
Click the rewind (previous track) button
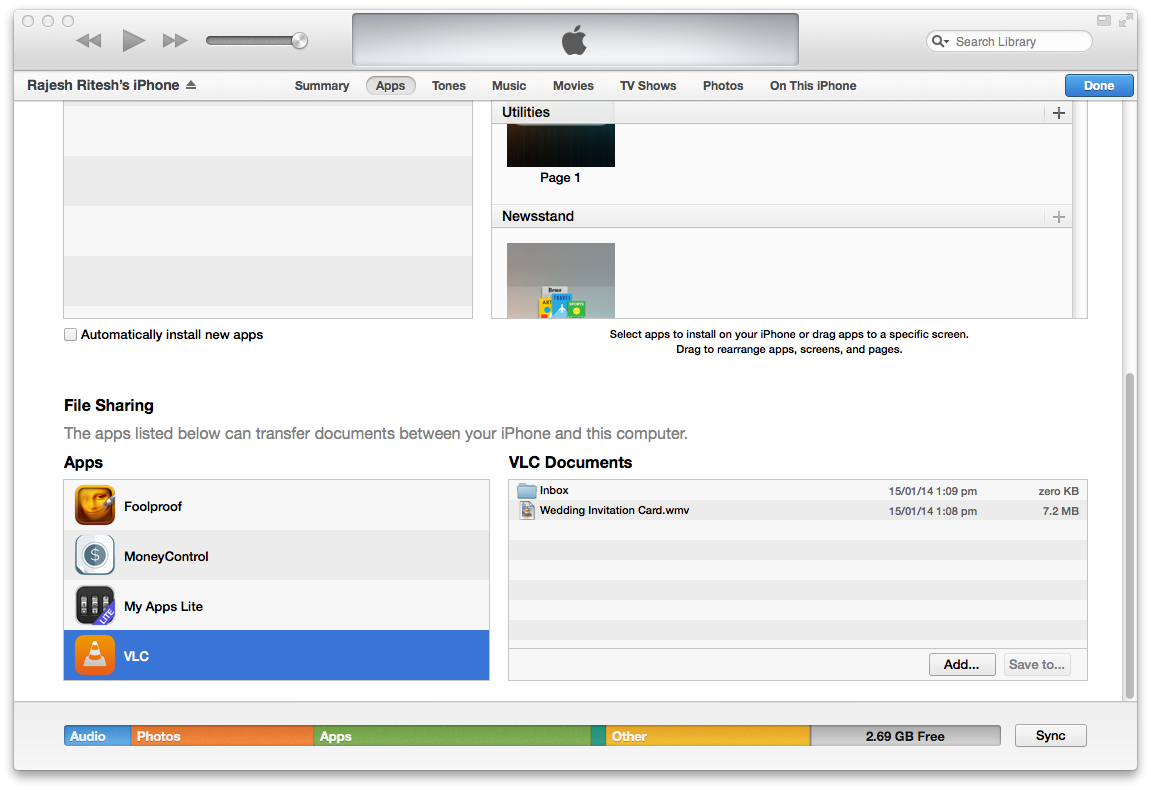pos(89,40)
